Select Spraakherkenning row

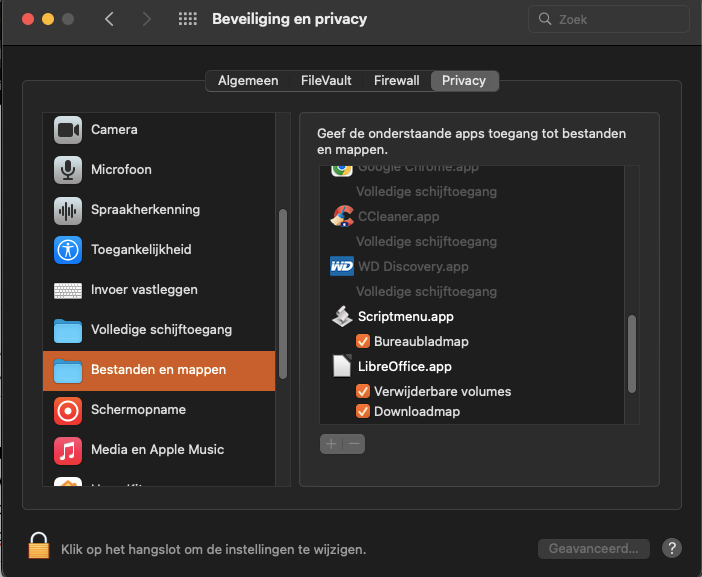tap(159, 210)
